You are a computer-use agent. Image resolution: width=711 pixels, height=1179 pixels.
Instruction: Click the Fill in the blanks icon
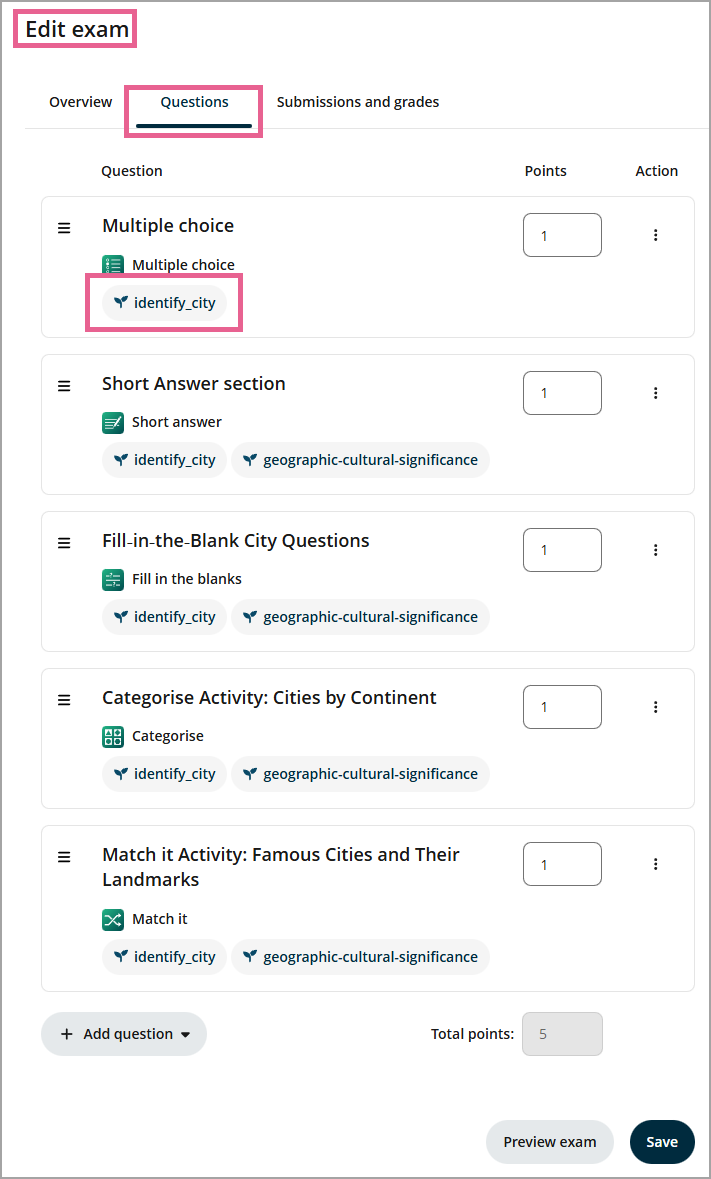coord(113,580)
